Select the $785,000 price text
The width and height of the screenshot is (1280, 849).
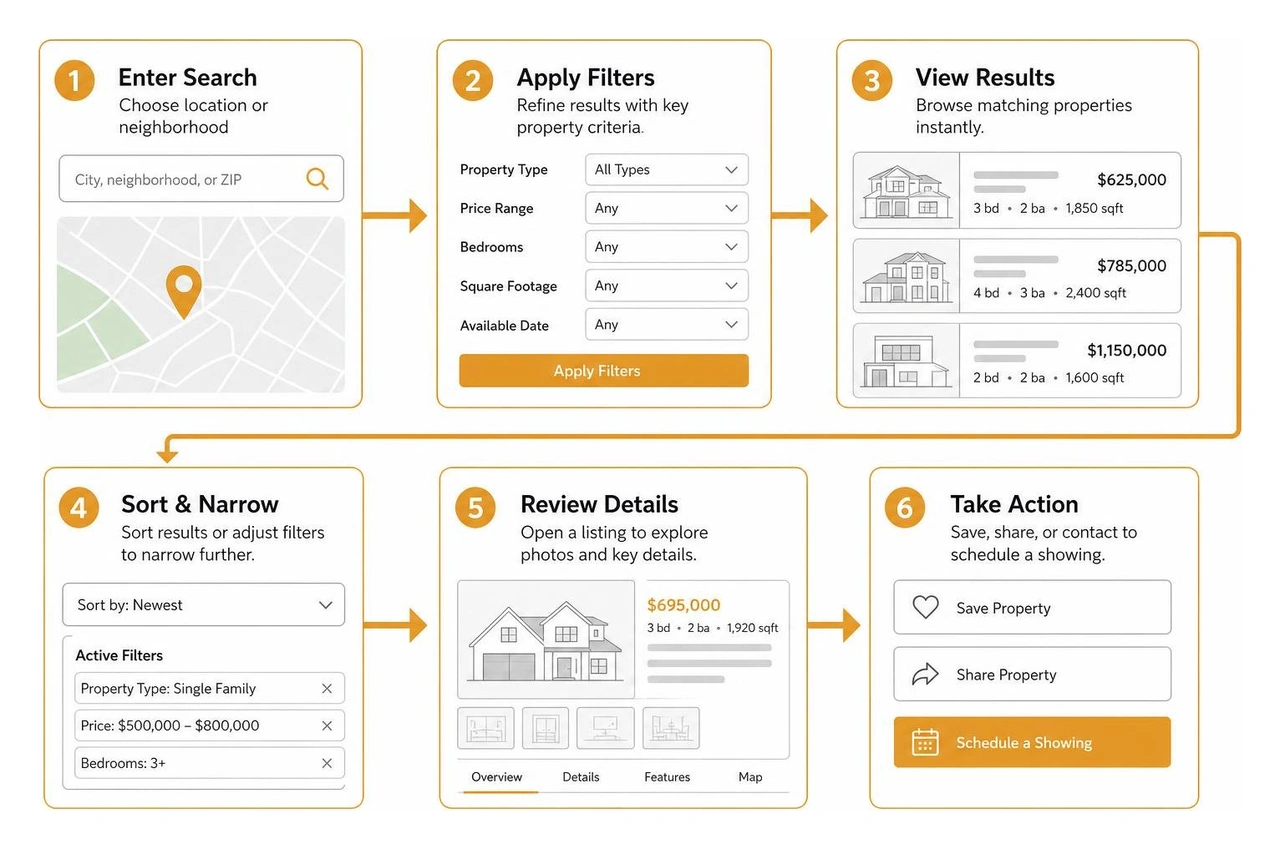[1131, 266]
